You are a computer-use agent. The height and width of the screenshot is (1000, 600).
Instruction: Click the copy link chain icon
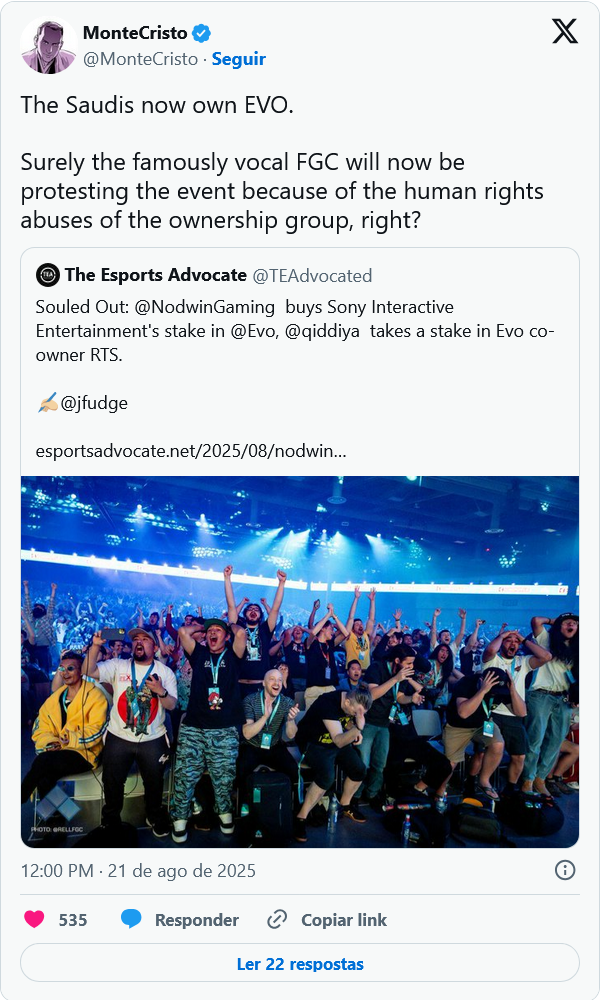click(277, 920)
